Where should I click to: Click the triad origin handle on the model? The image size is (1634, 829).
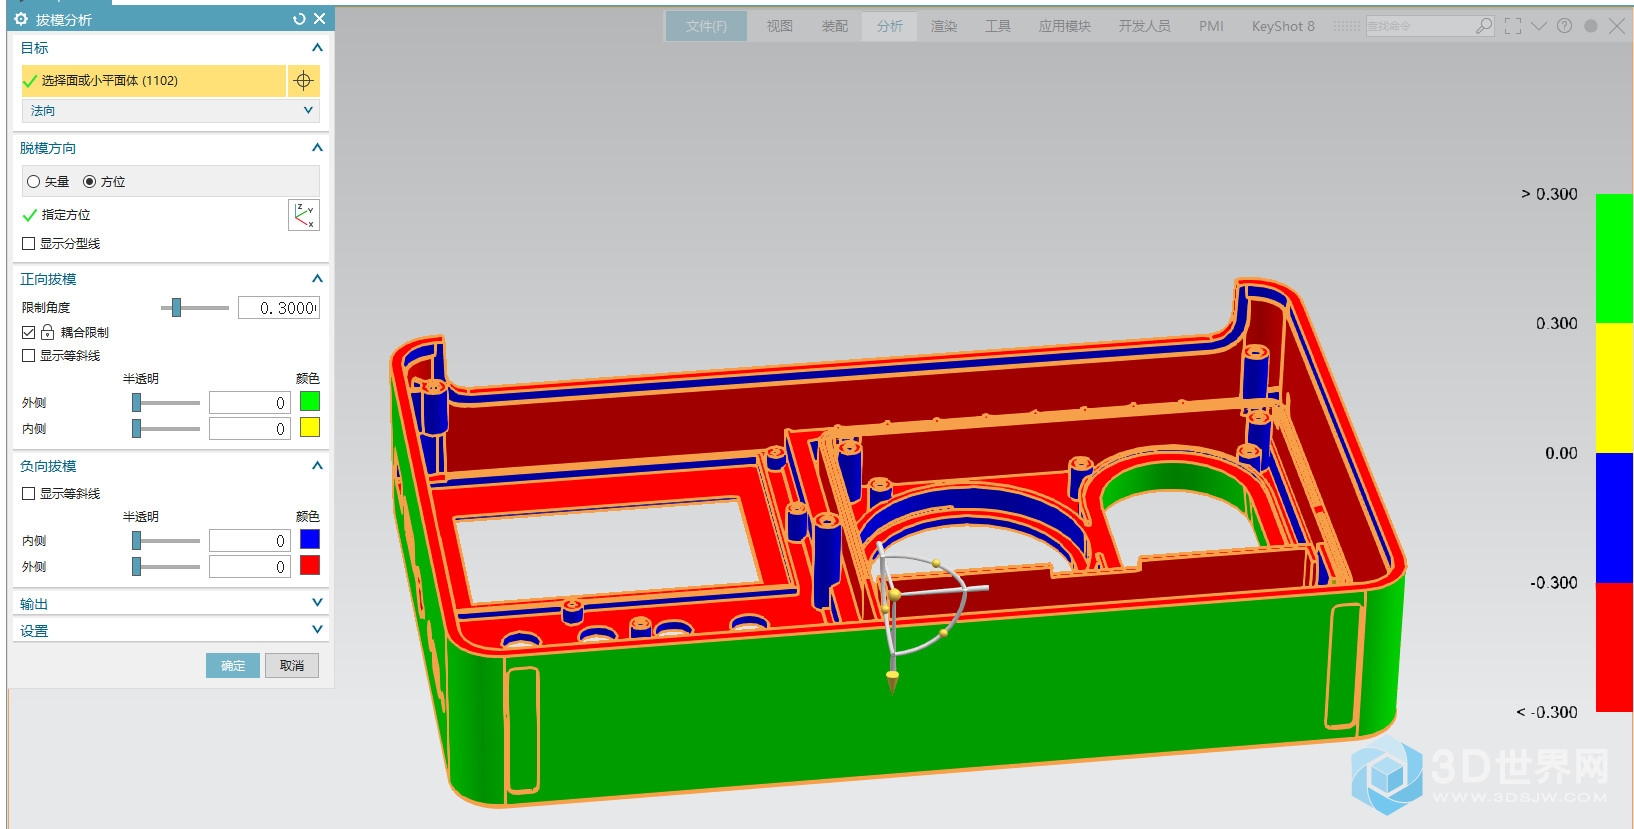tap(894, 594)
